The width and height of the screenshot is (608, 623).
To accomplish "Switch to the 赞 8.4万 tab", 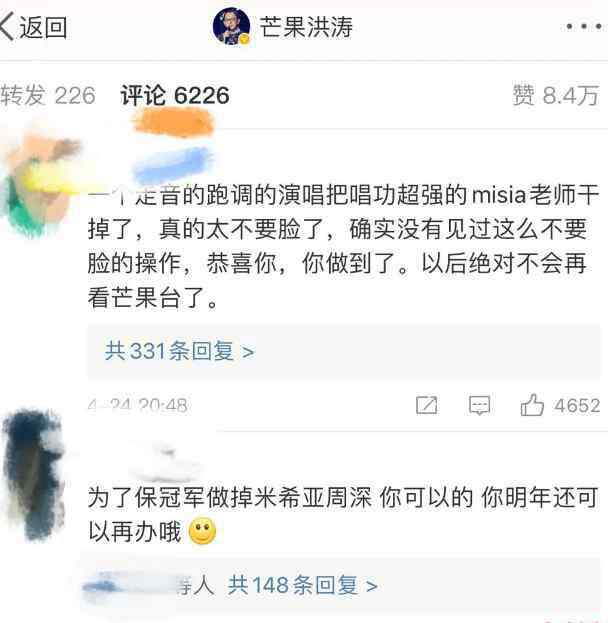I will [556, 95].
